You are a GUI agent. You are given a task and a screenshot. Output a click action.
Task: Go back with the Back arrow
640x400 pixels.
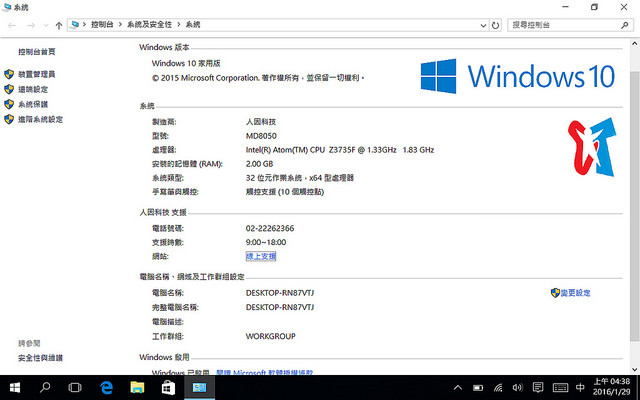pos(12,25)
